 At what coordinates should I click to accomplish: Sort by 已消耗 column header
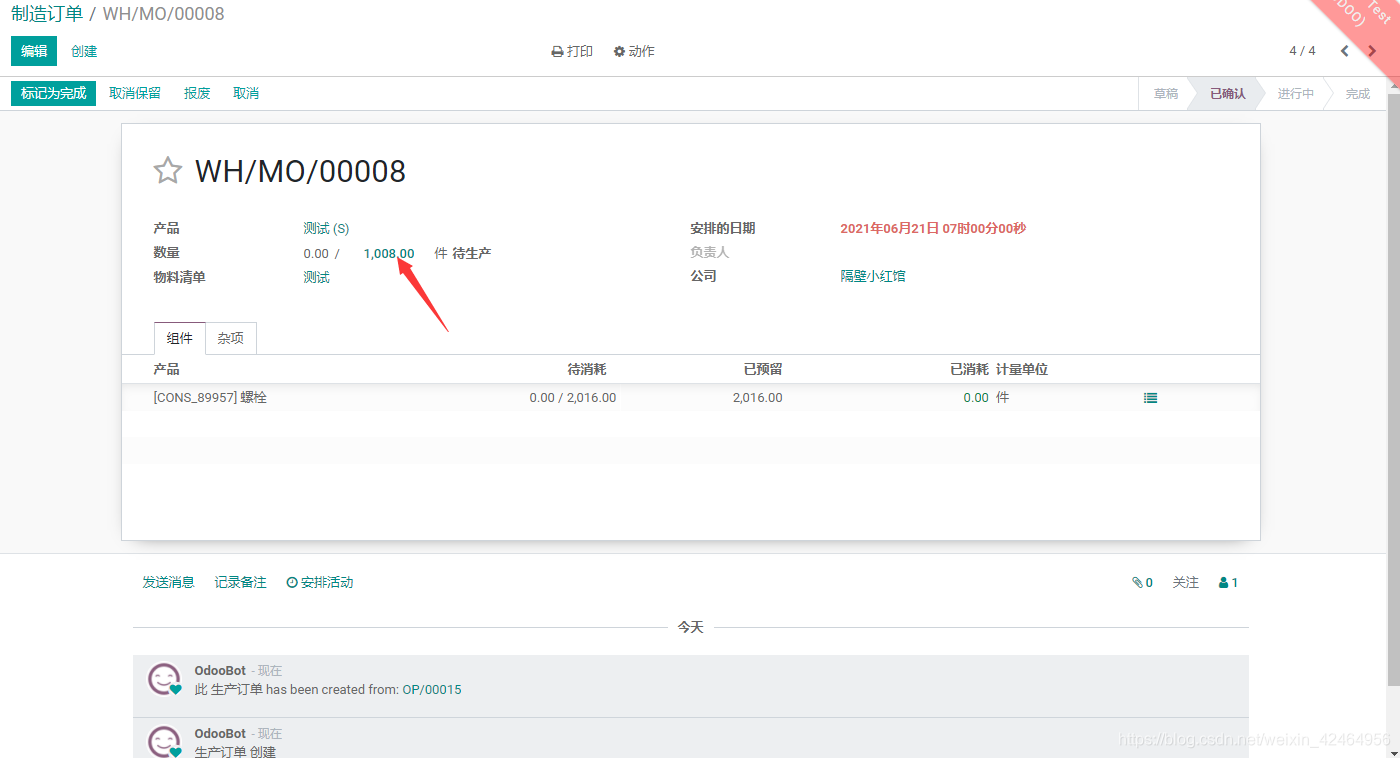pyautogui.click(x=969, y=369)
